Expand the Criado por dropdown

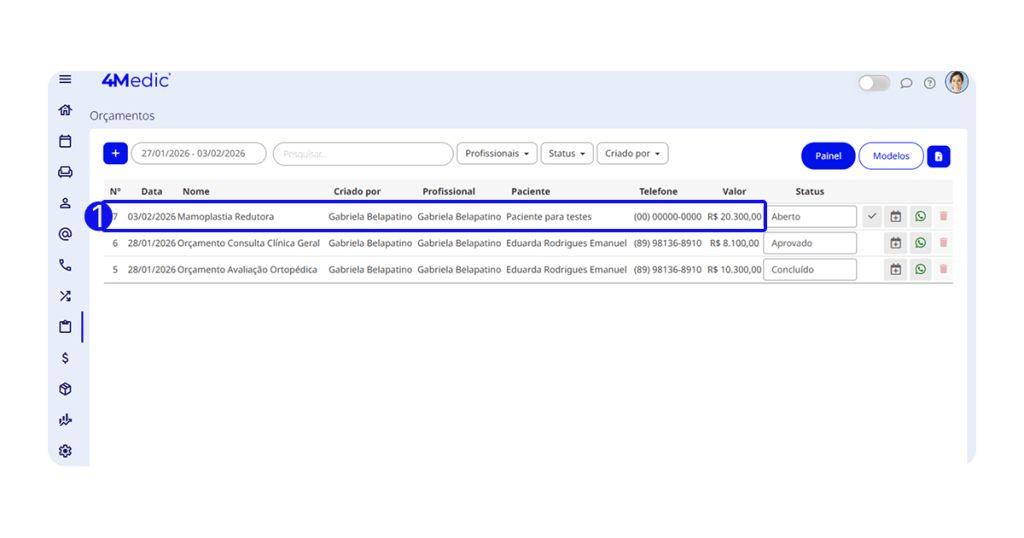pyautogui.click(x=632, y=154)
